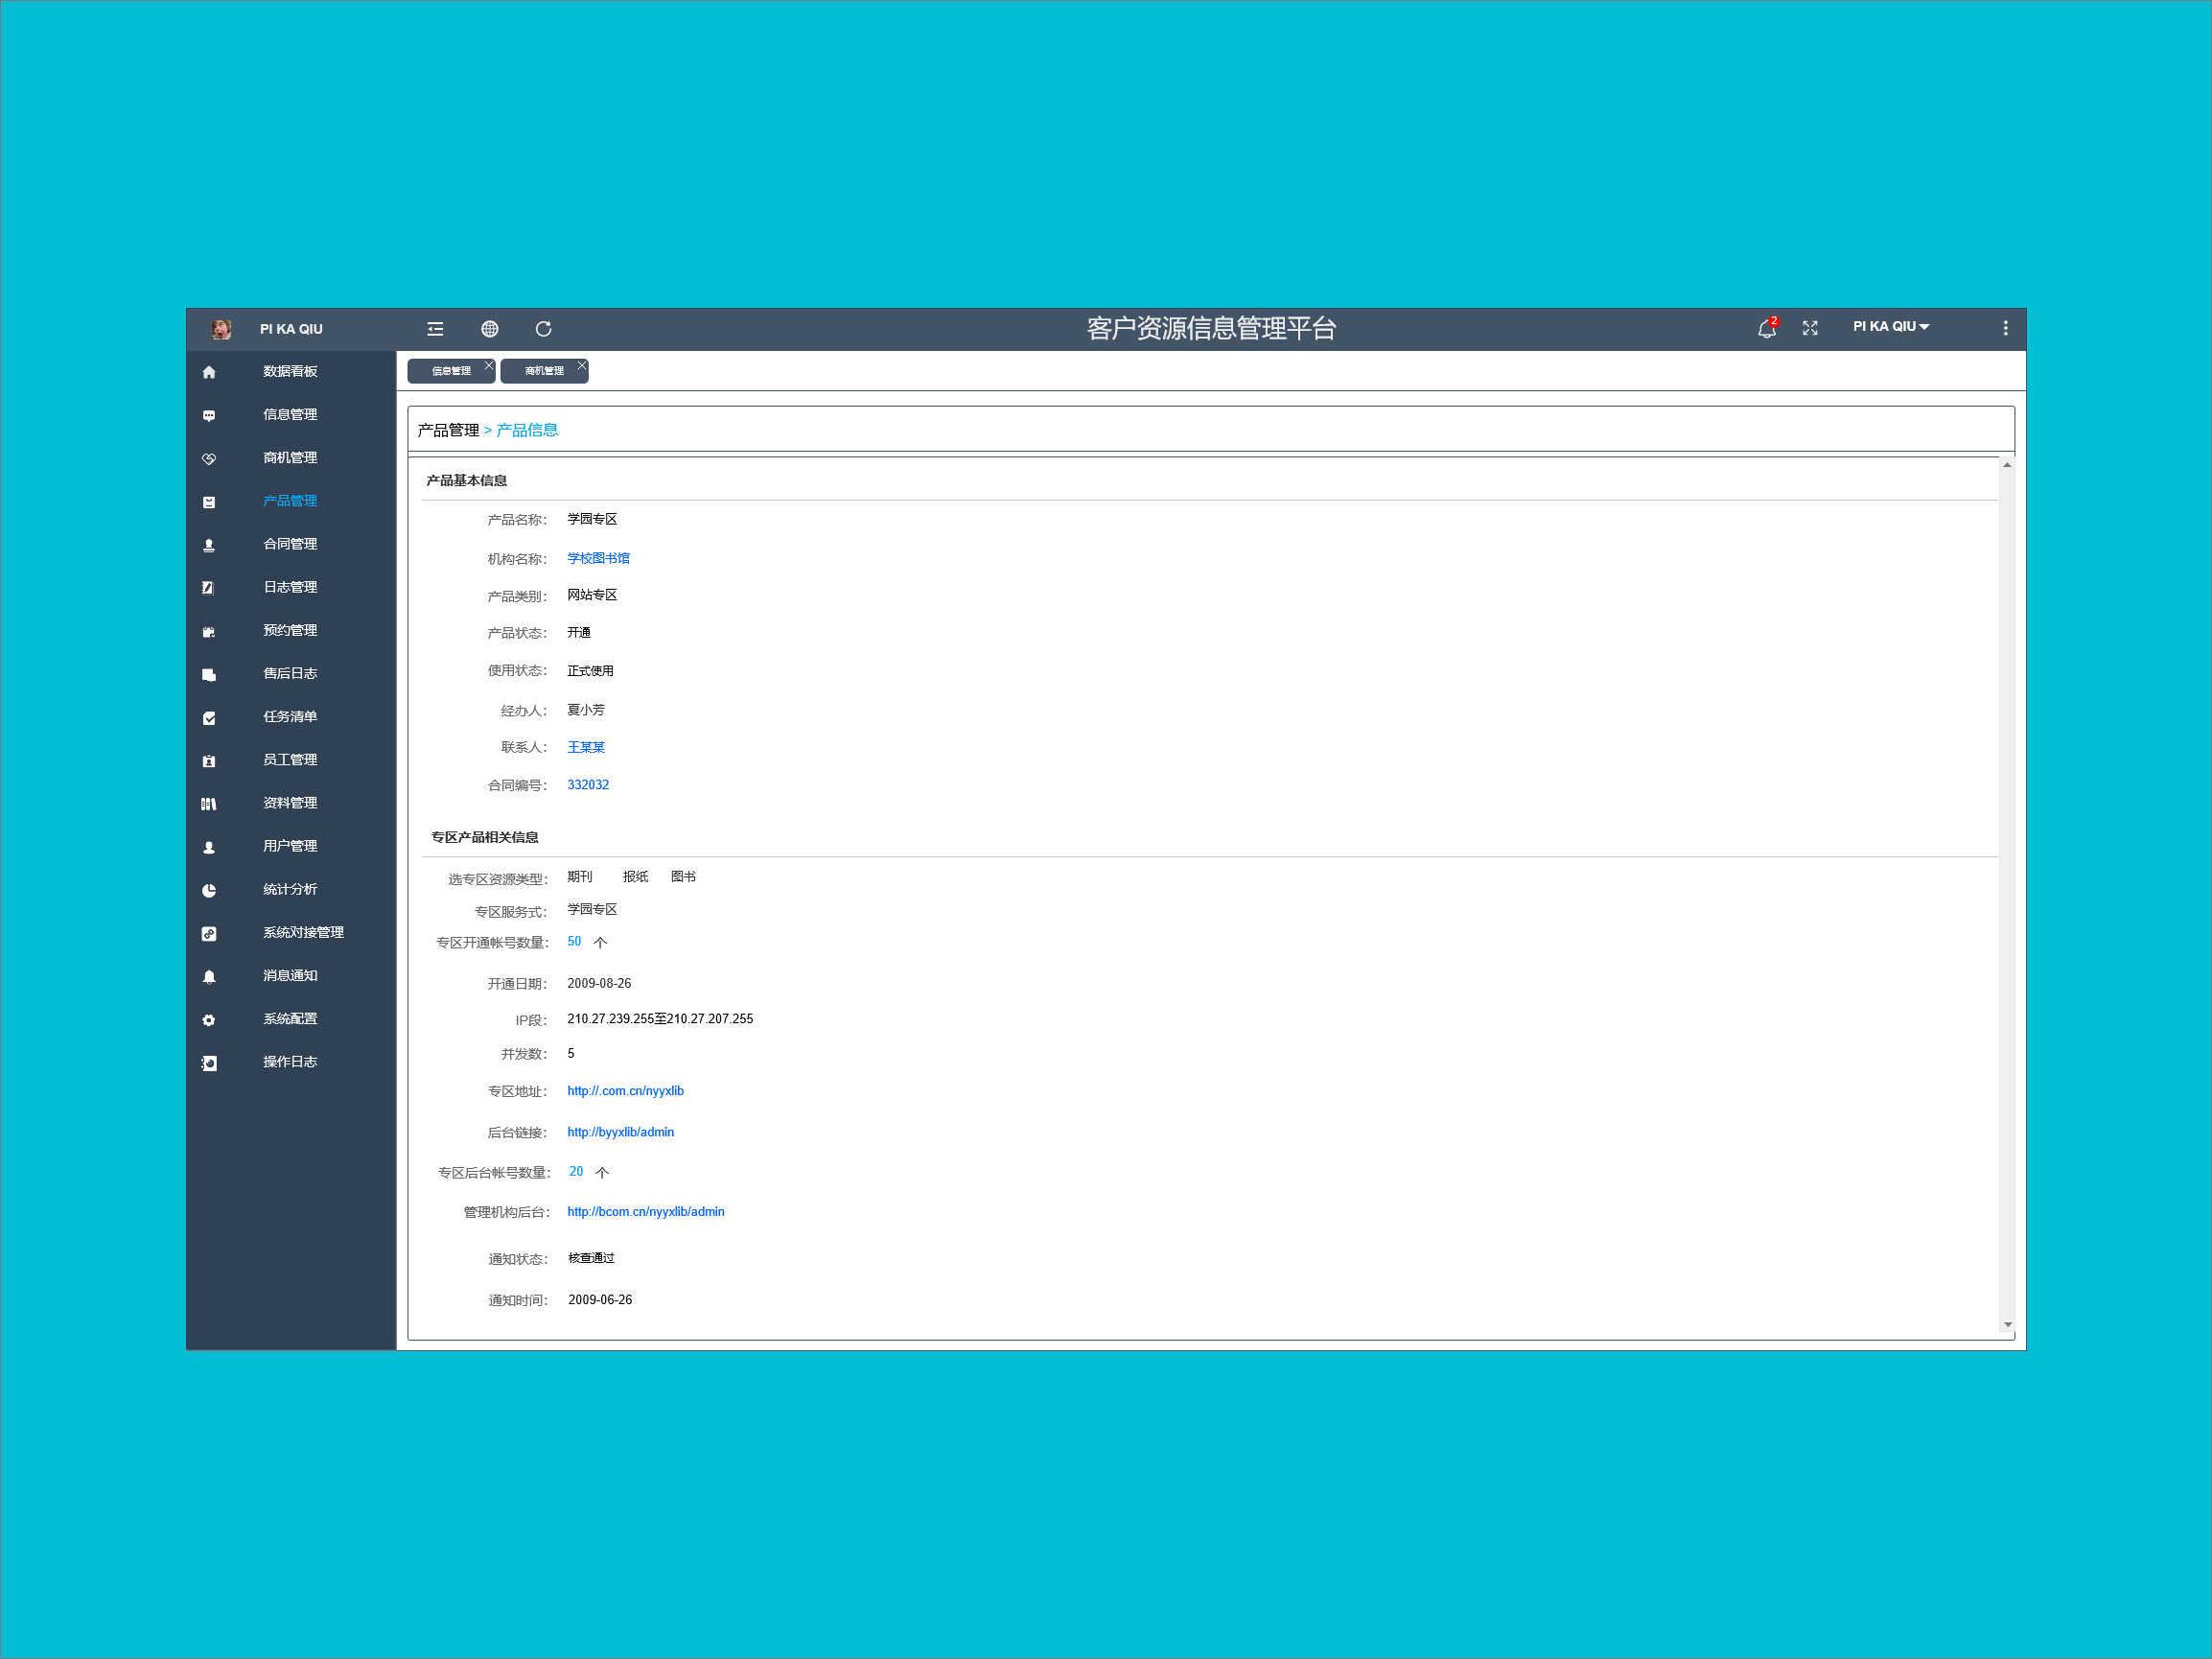
Task: Click the 开通日期 value 2009-08-26
Action: coord(599,984)
